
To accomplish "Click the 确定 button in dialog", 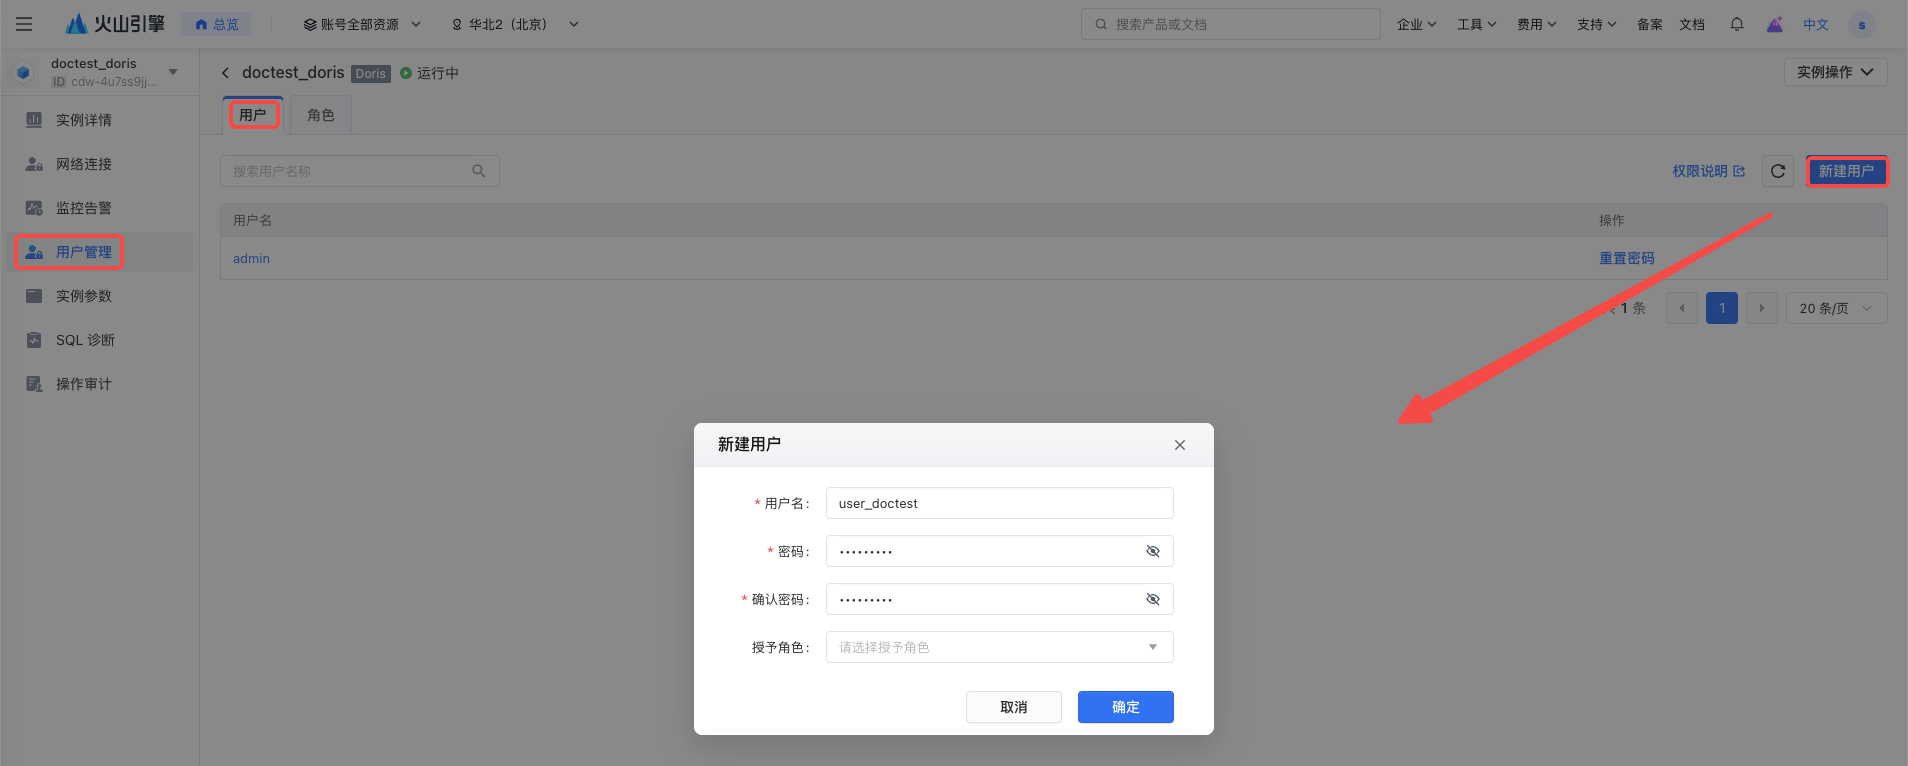I will pos(1126,707).
